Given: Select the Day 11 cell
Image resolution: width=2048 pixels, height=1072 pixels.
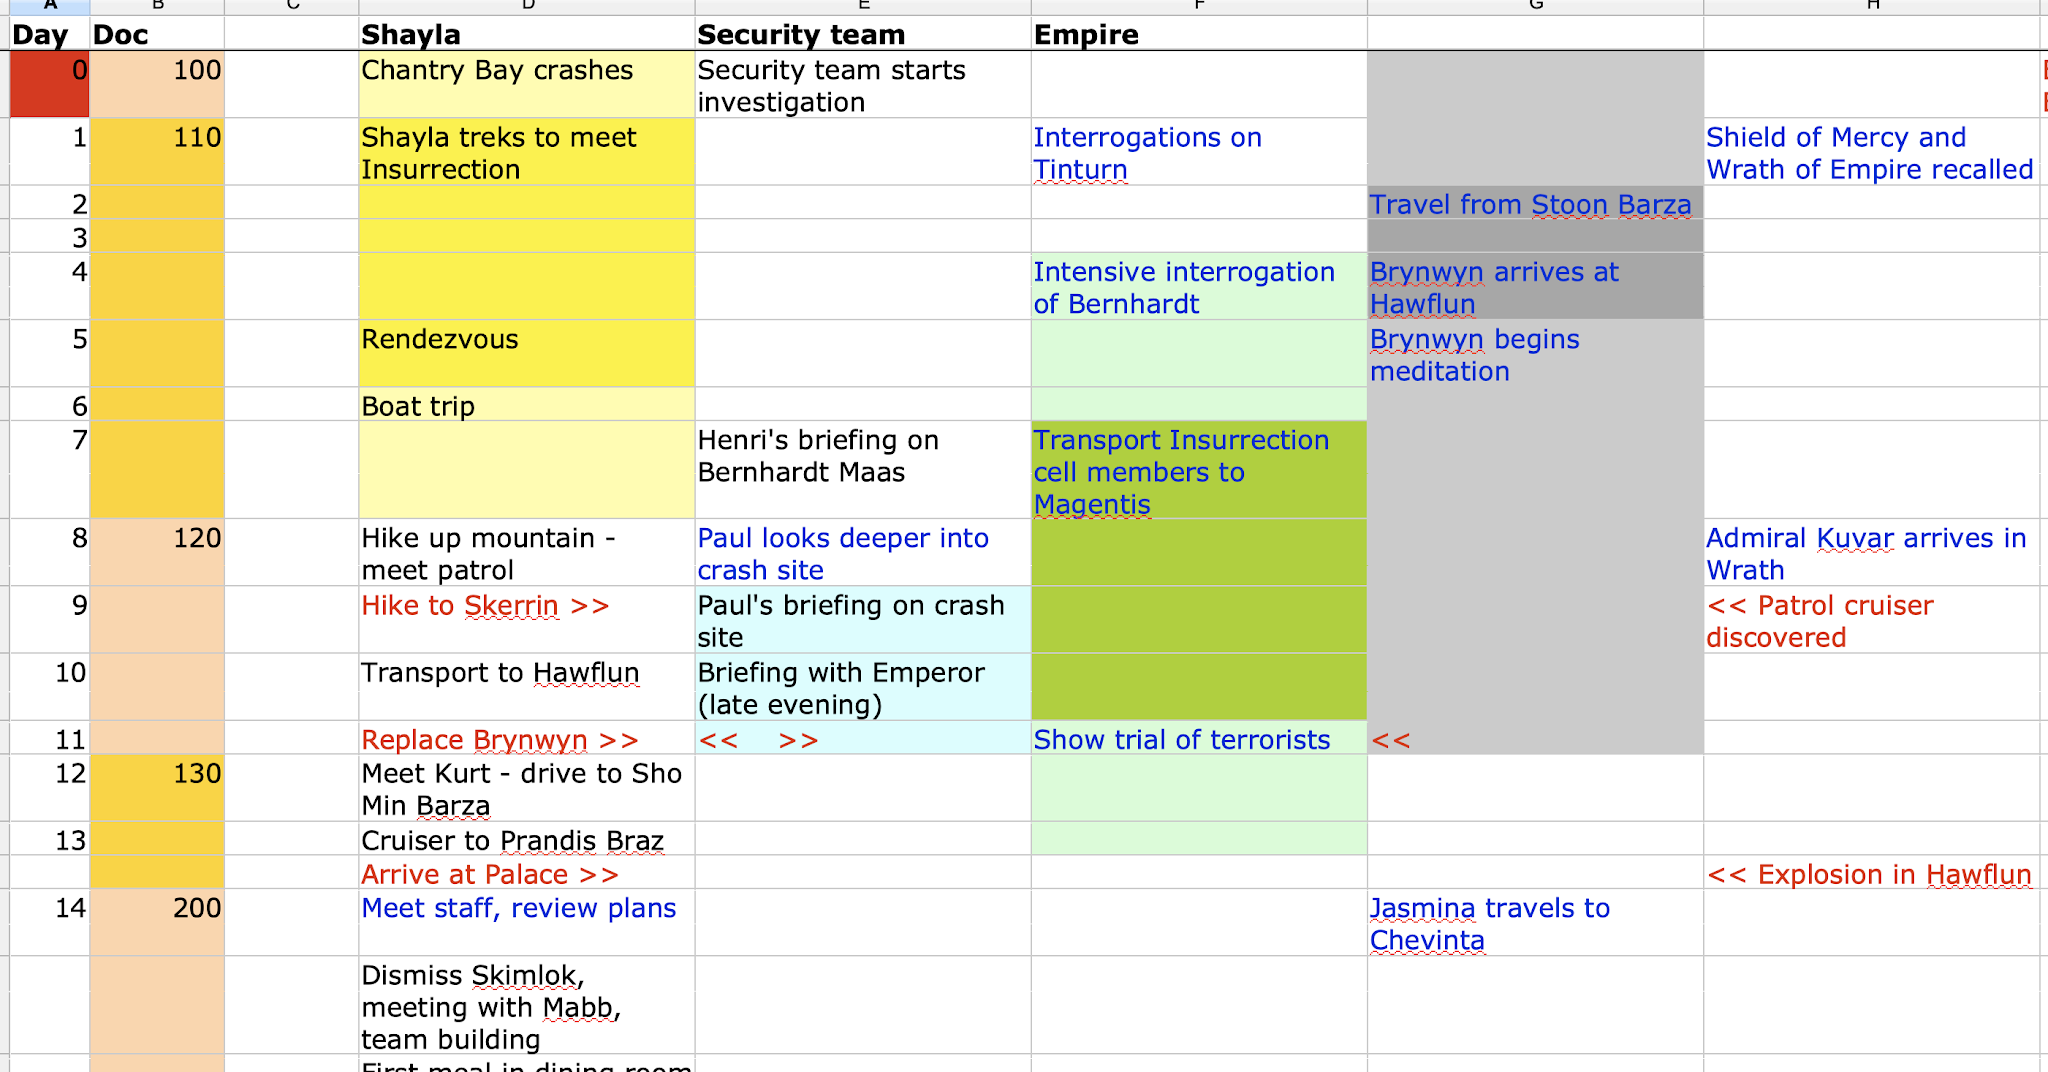Looking at the screenshot, I should tap(49, 738).
